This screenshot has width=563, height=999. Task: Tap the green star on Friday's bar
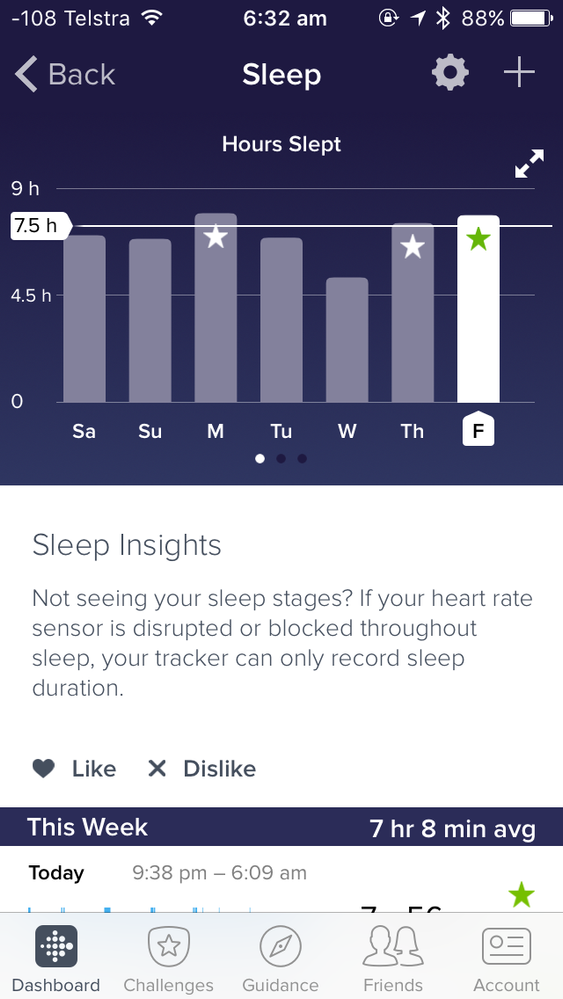(x=478, y=240)
